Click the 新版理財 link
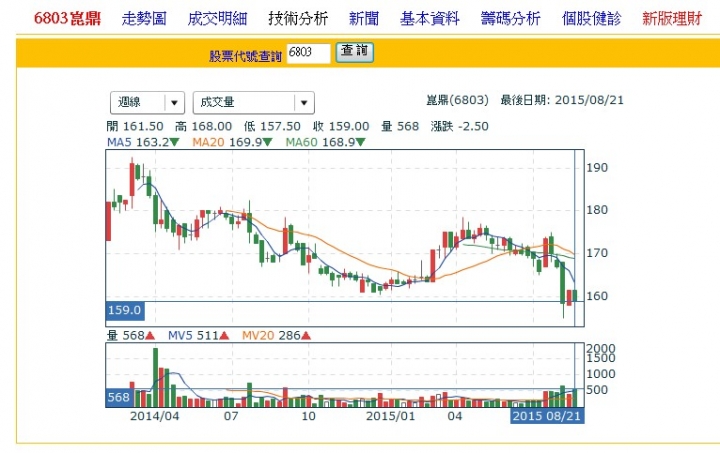The image size is (720, 453). 672,19
